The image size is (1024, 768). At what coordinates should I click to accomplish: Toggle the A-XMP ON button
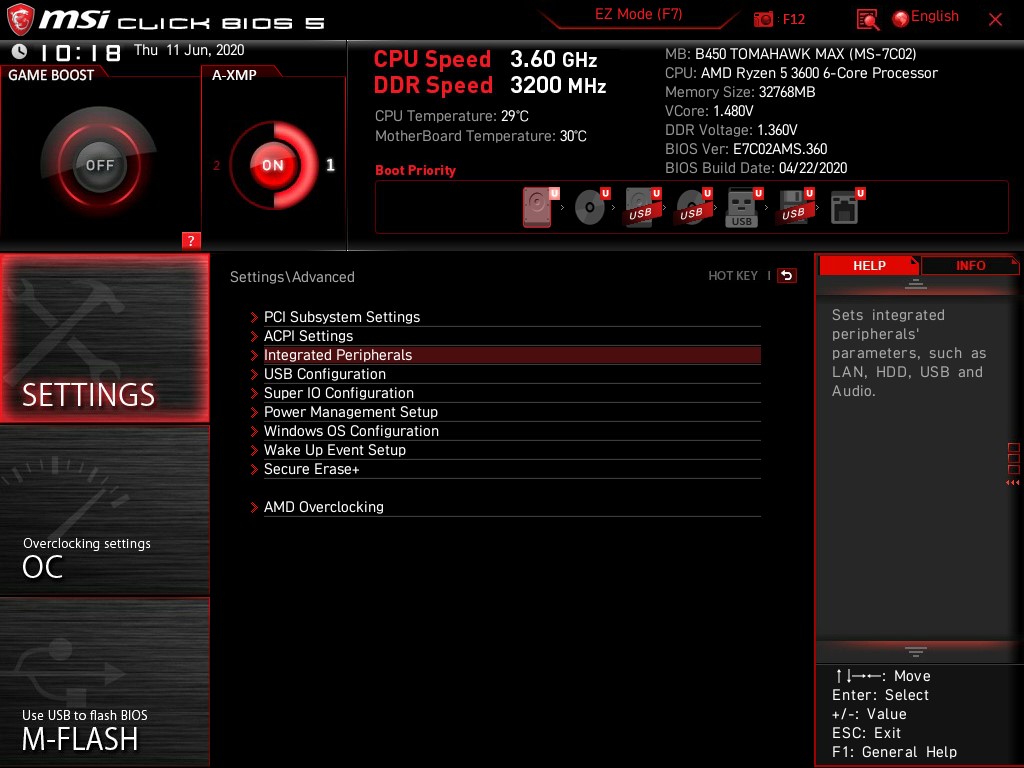(x=273, y=165)
